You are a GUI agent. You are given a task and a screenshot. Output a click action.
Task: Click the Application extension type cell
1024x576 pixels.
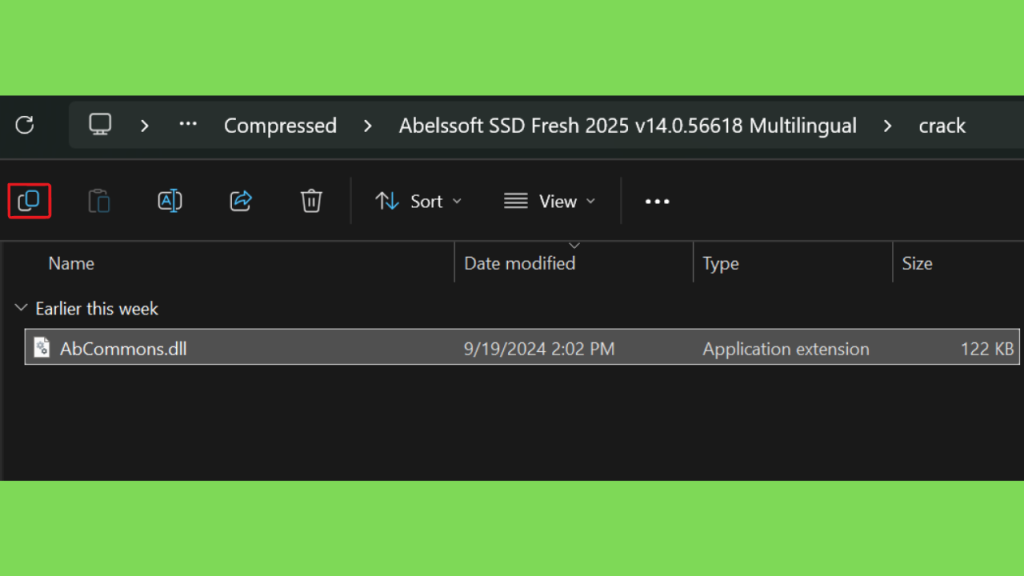(x=786, y=348)
